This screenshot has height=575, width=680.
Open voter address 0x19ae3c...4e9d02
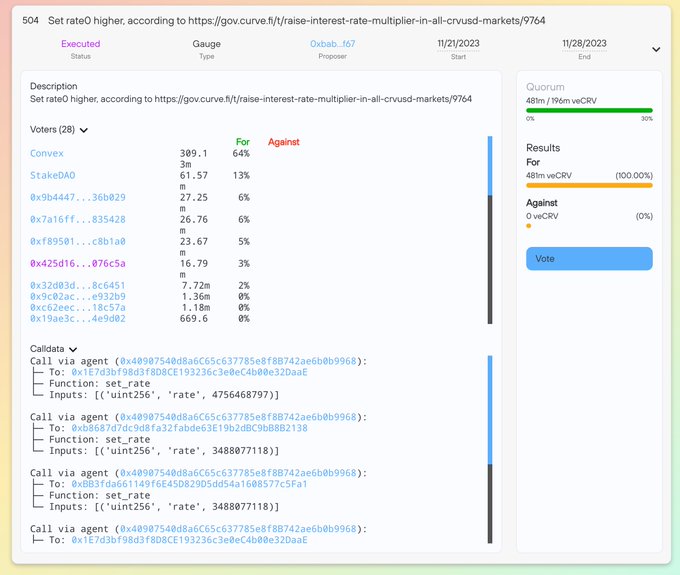click(x=78, y=319)
